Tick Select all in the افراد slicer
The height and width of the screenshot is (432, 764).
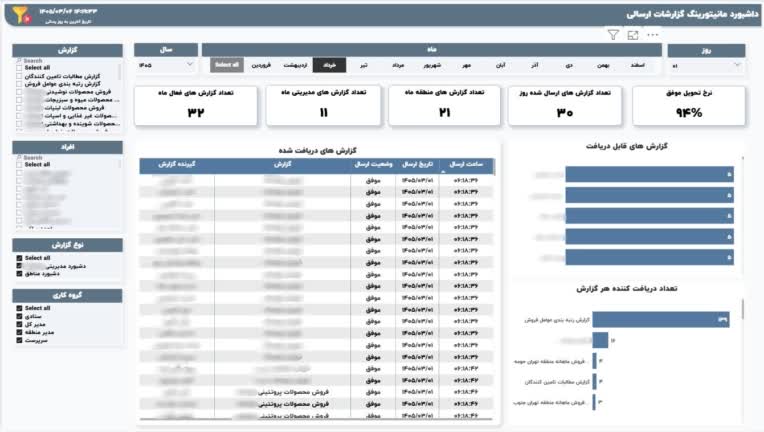pyautogui.click(x=19, y=165)
